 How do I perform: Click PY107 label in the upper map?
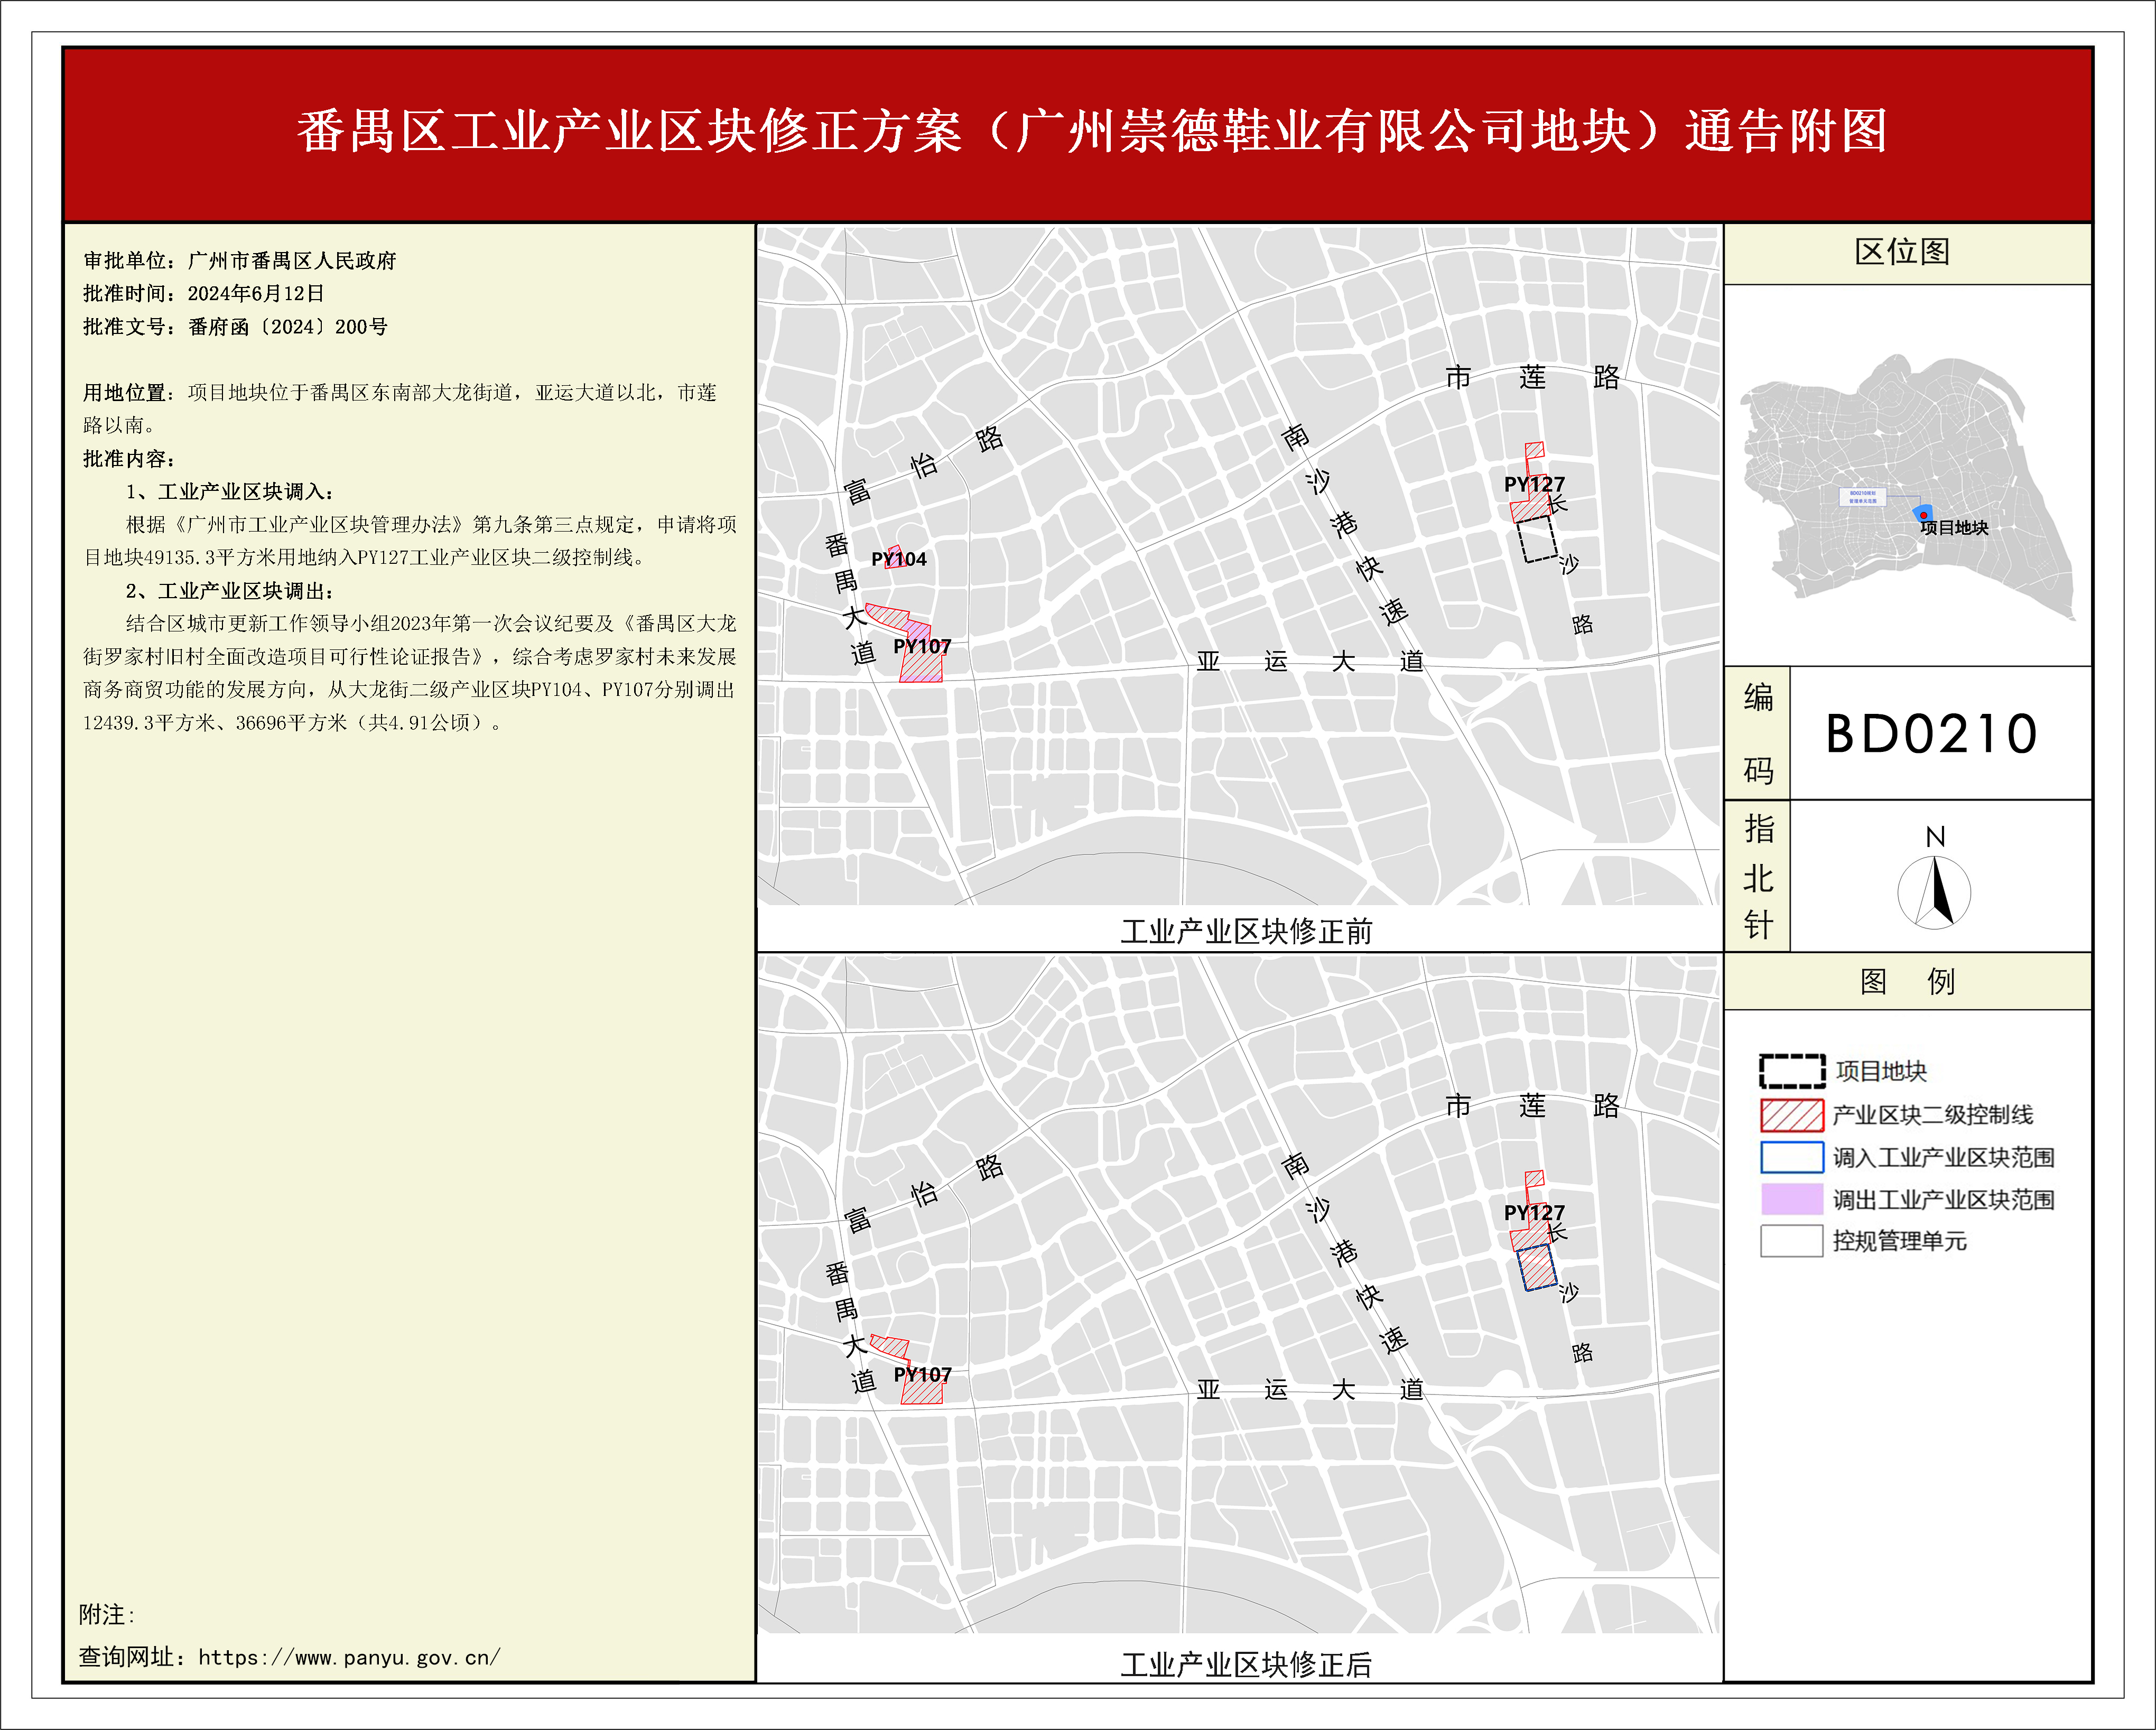(x=922, y=647)
